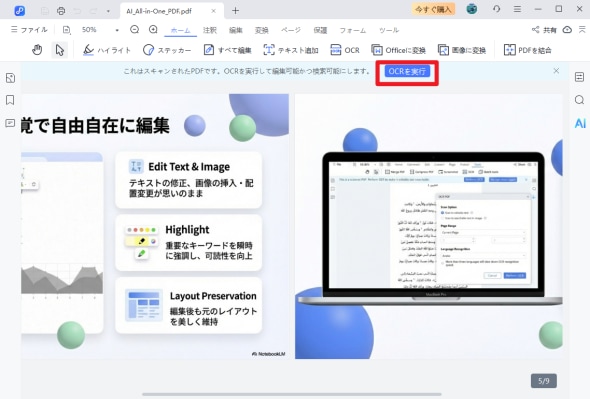Open the OCR tool in toolbar
This screenshot has height=399, width=590.
point(345,50)
